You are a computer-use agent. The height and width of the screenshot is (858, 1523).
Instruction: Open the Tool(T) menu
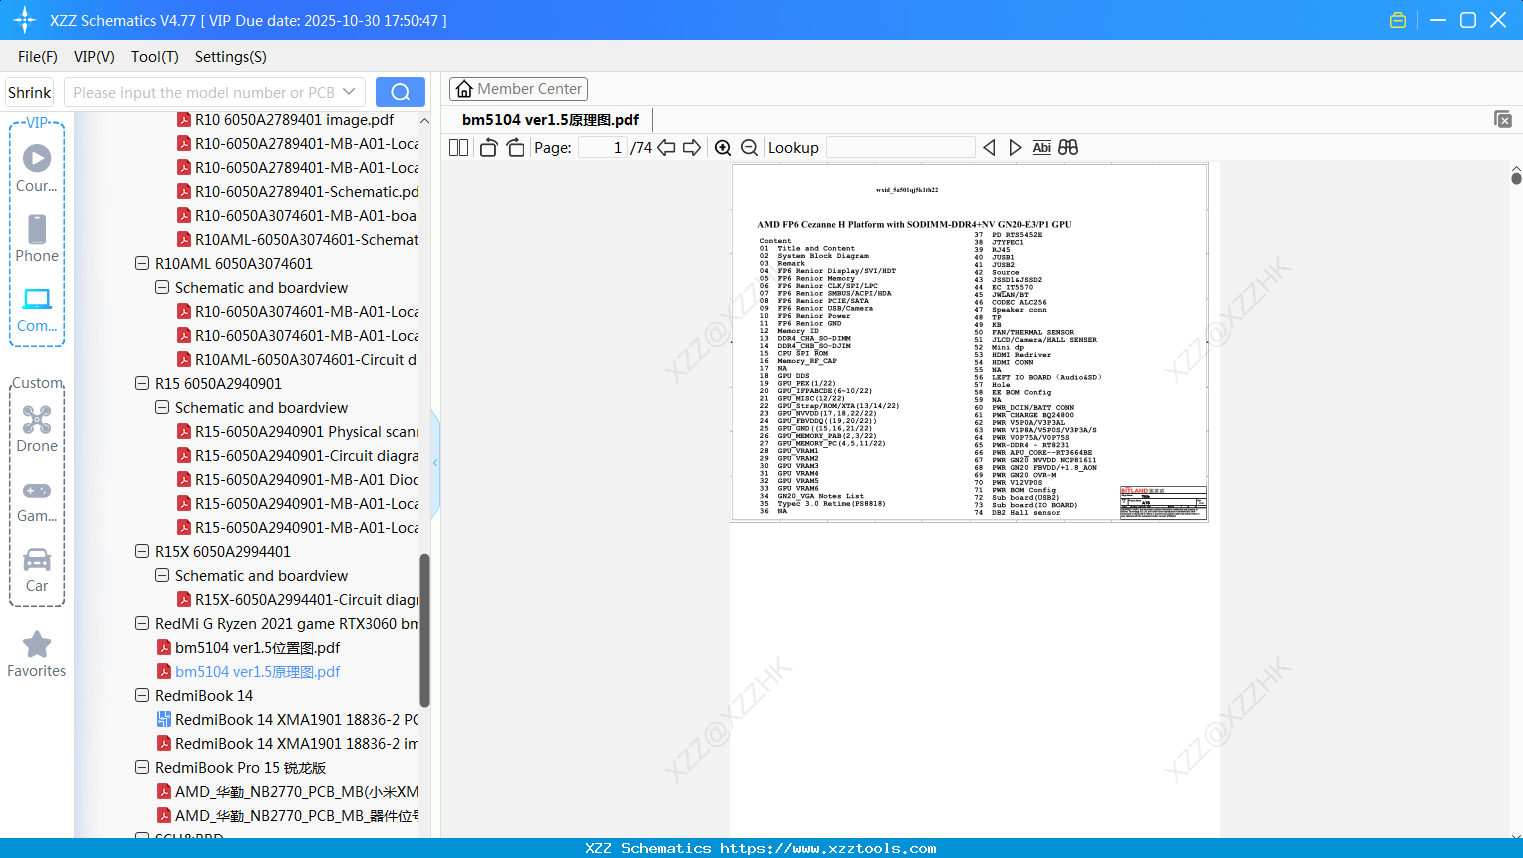[x=155, y=57]
